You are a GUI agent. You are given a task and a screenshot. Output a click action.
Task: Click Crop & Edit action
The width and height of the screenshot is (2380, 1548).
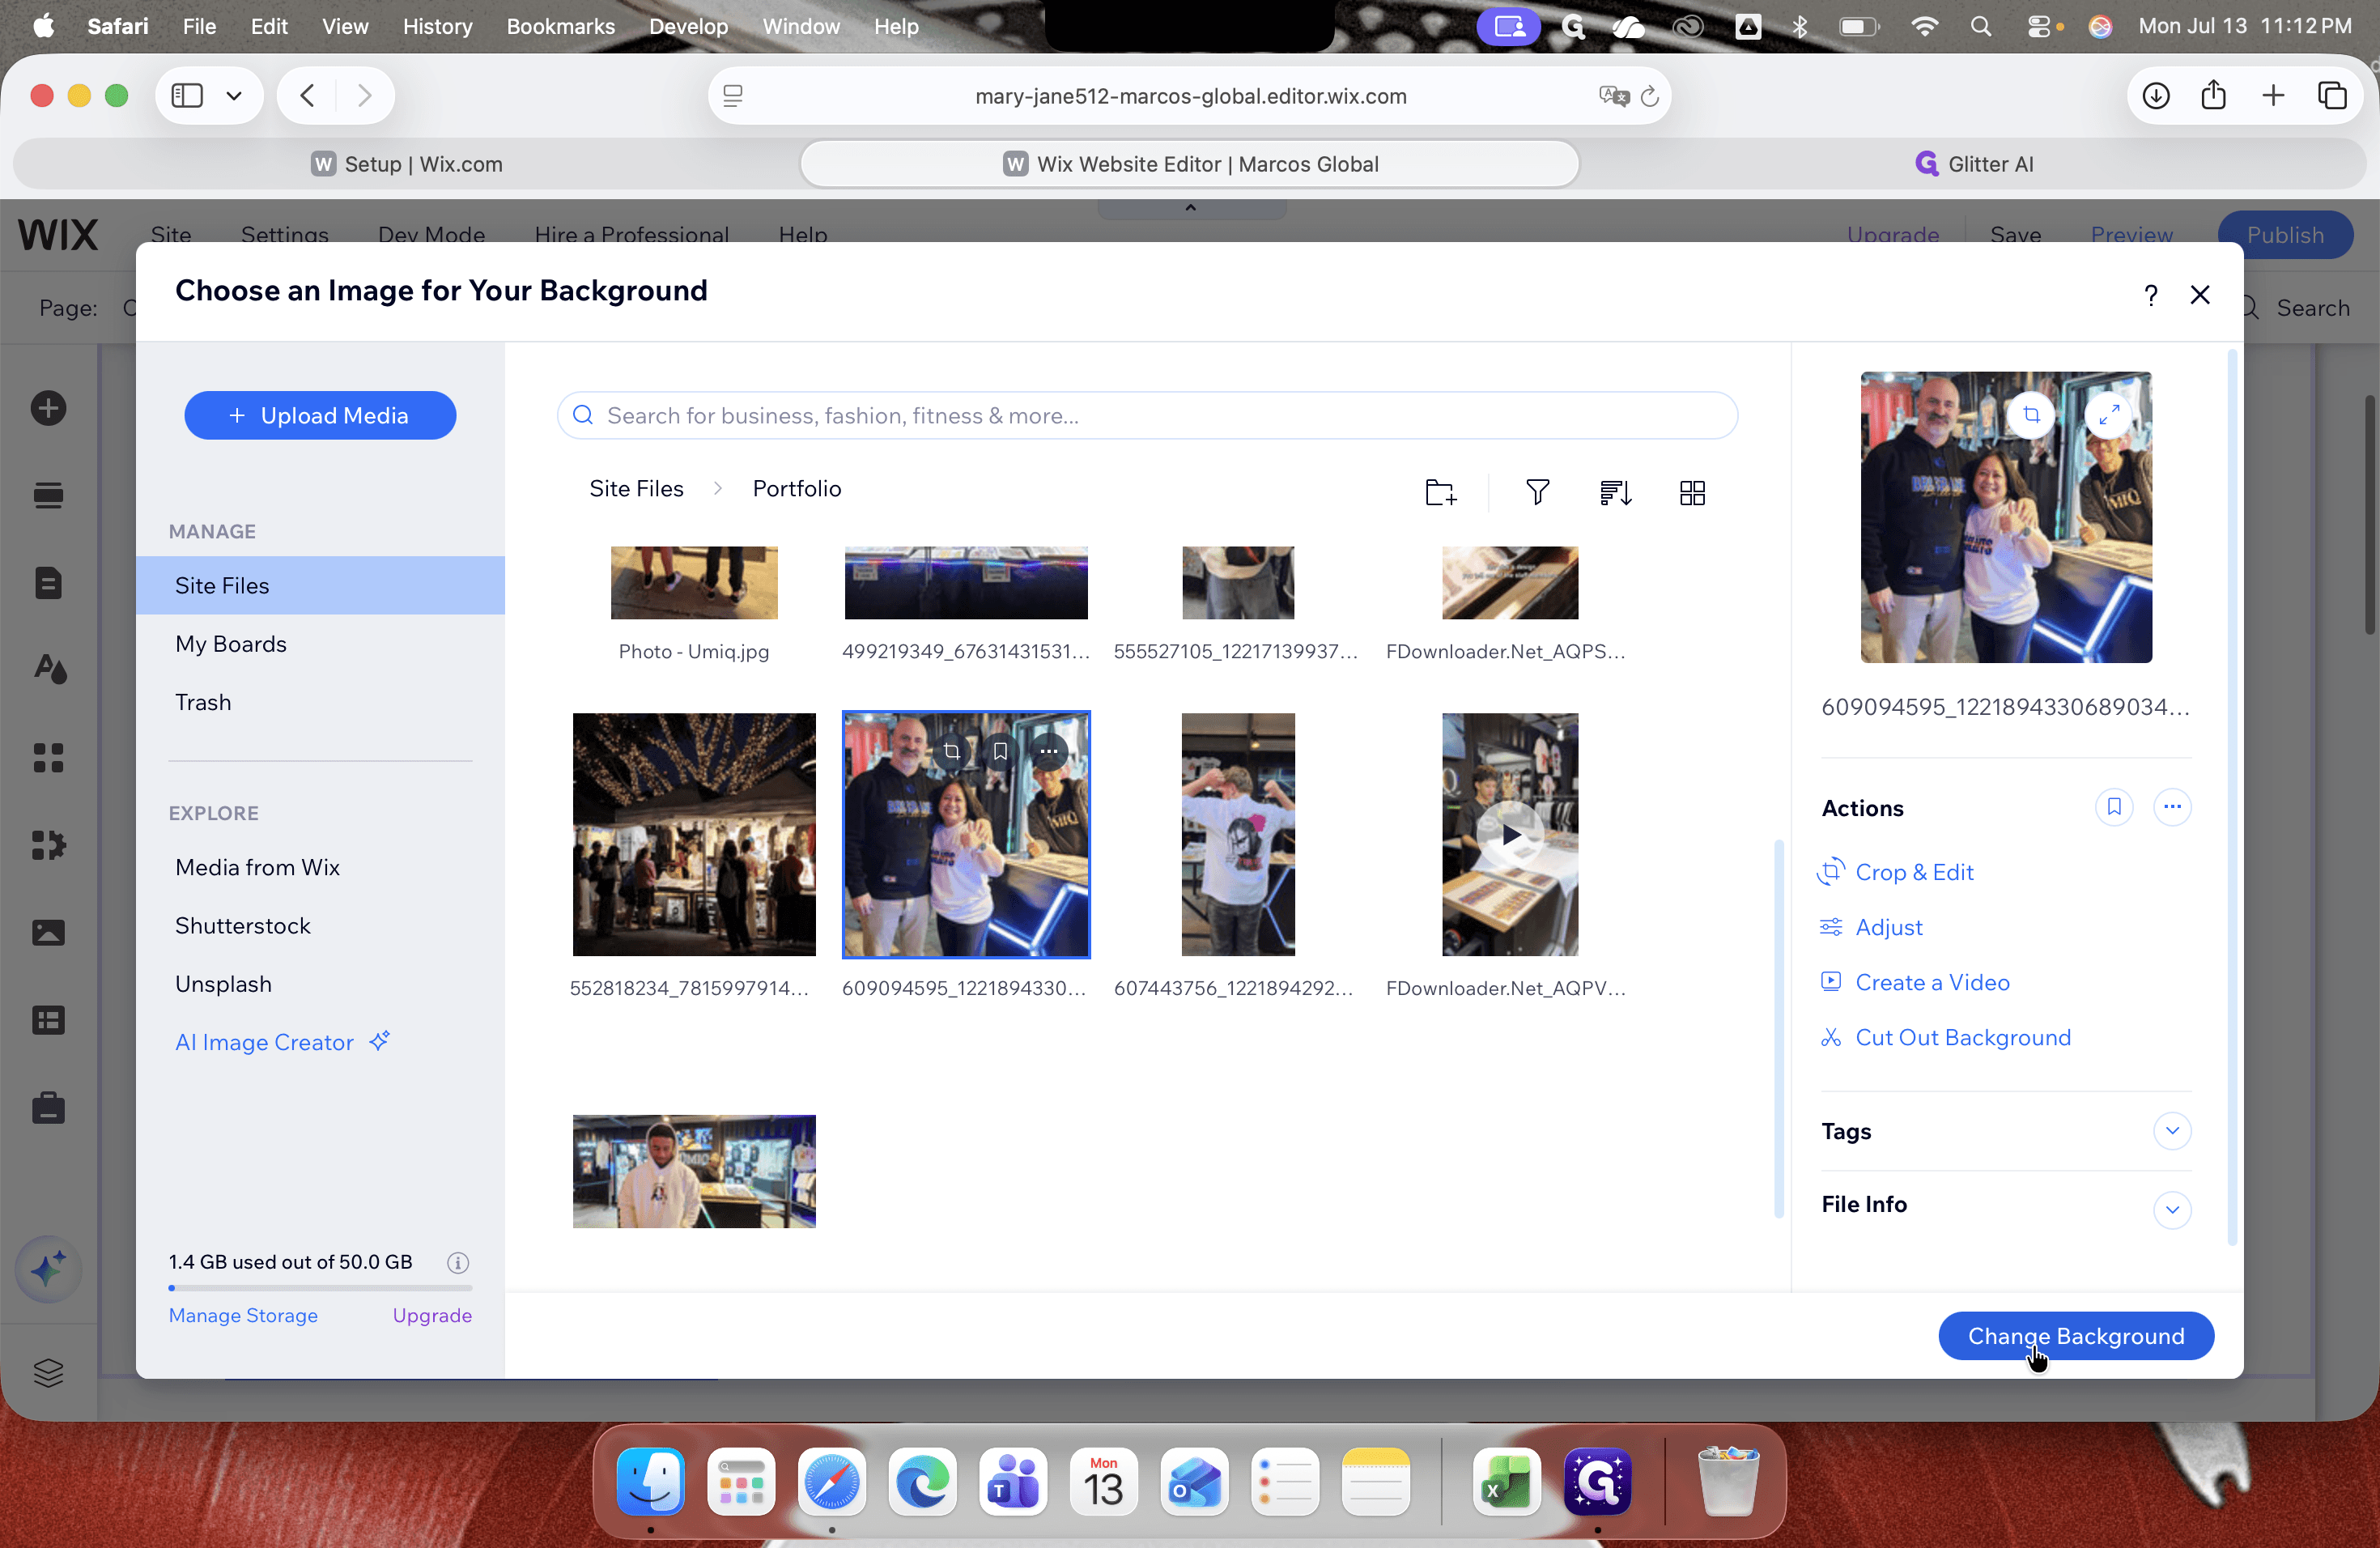point(1895,871)
